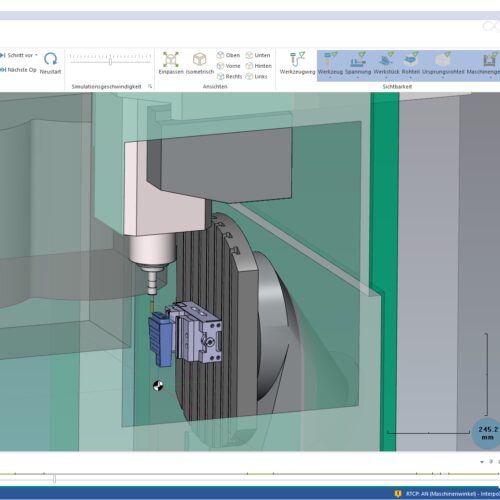This screenshot has width=500, height=500.
Task: Open the dropdown under Rohteil
Action: coord(410,78)
